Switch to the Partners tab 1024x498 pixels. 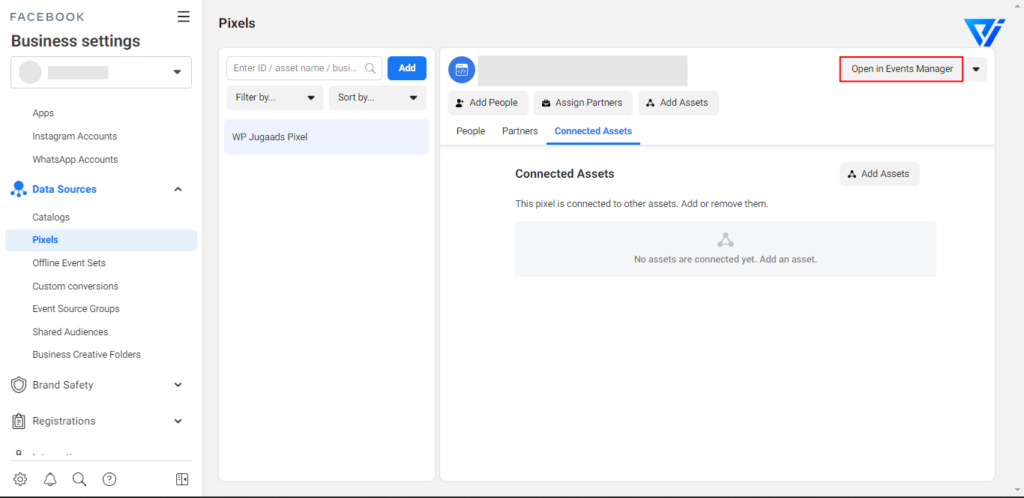tap(520, 131)
